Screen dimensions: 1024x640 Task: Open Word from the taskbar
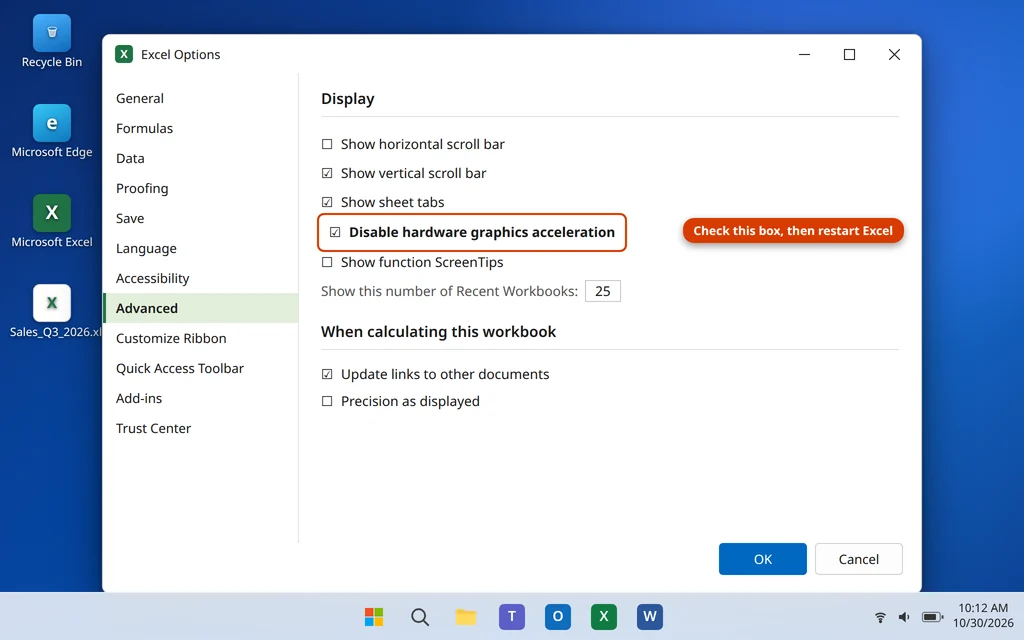point(650,616)
